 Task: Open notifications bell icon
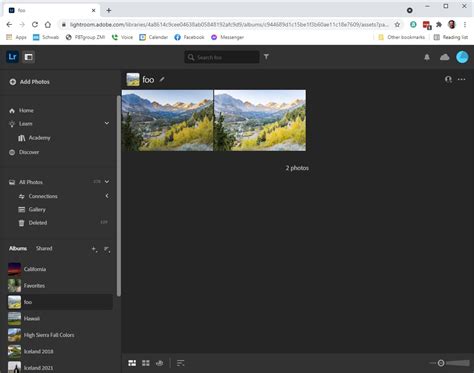427,57
